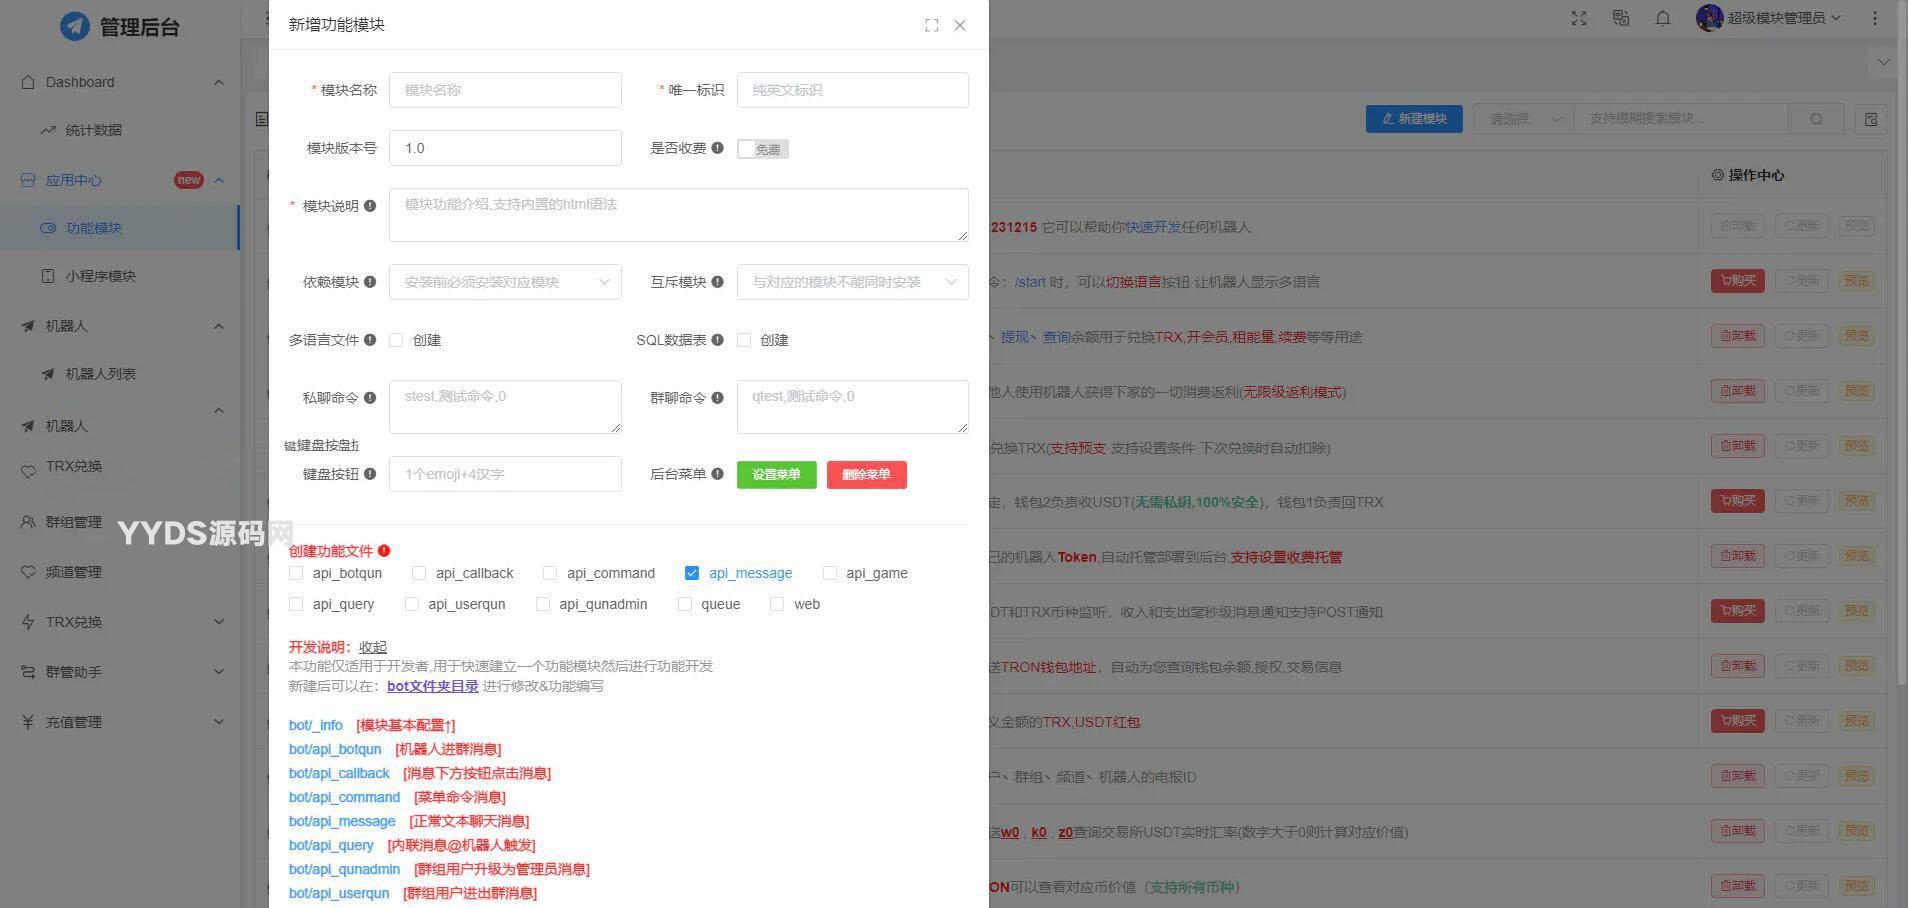
Task: Open the 依赖模块 dropdown
Action: click(505, 282)
